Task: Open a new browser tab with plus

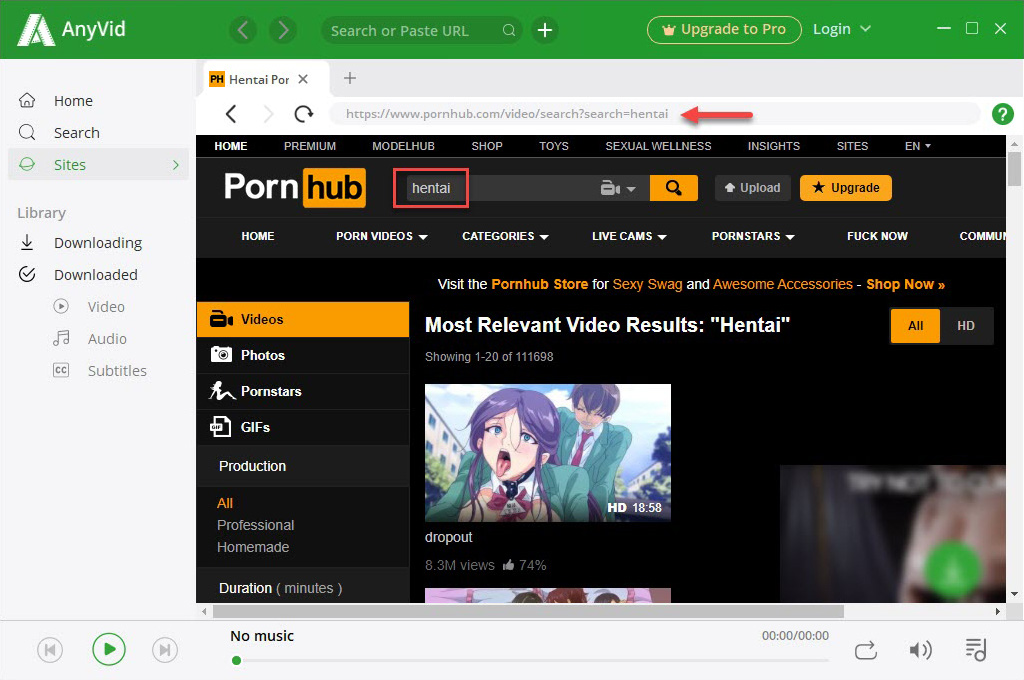Action: [x=350, y=78]
